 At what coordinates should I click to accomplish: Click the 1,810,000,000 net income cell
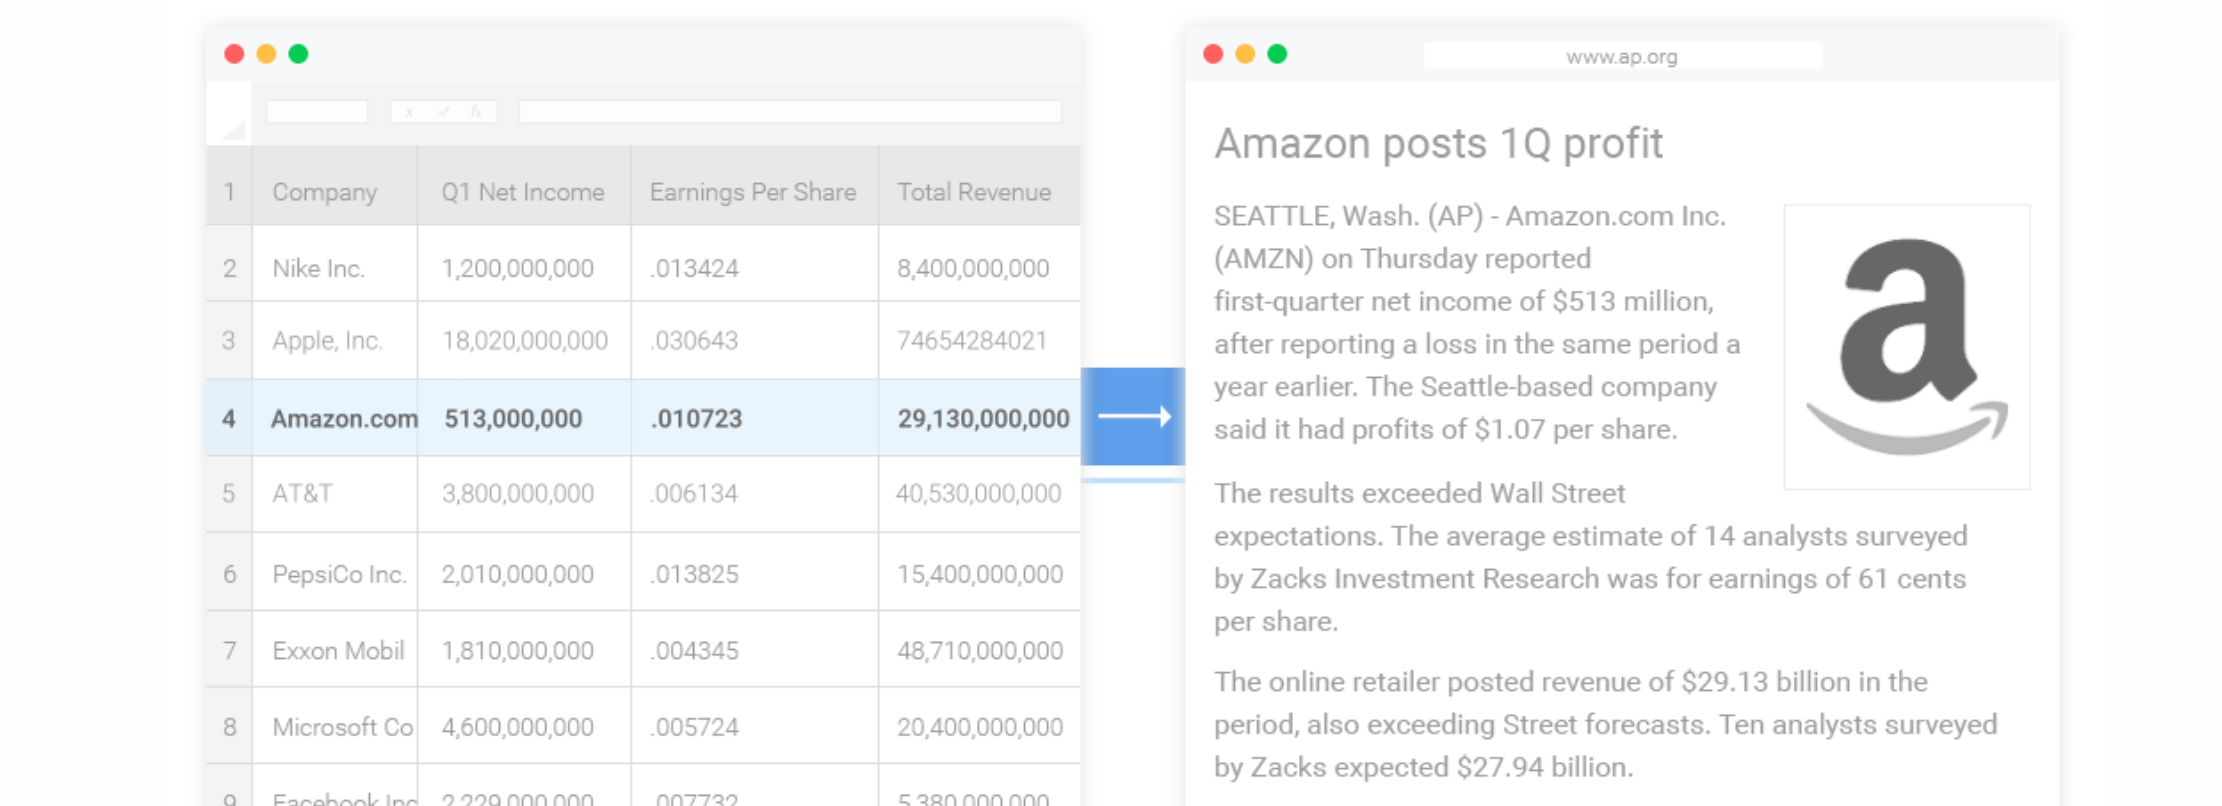(x=524, y=649)
